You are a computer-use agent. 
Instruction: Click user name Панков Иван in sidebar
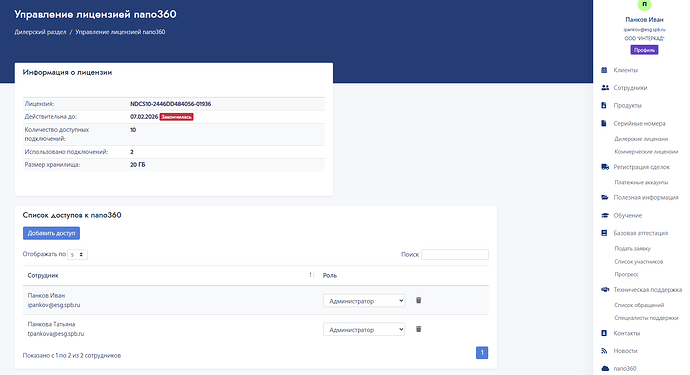(644, 19)
